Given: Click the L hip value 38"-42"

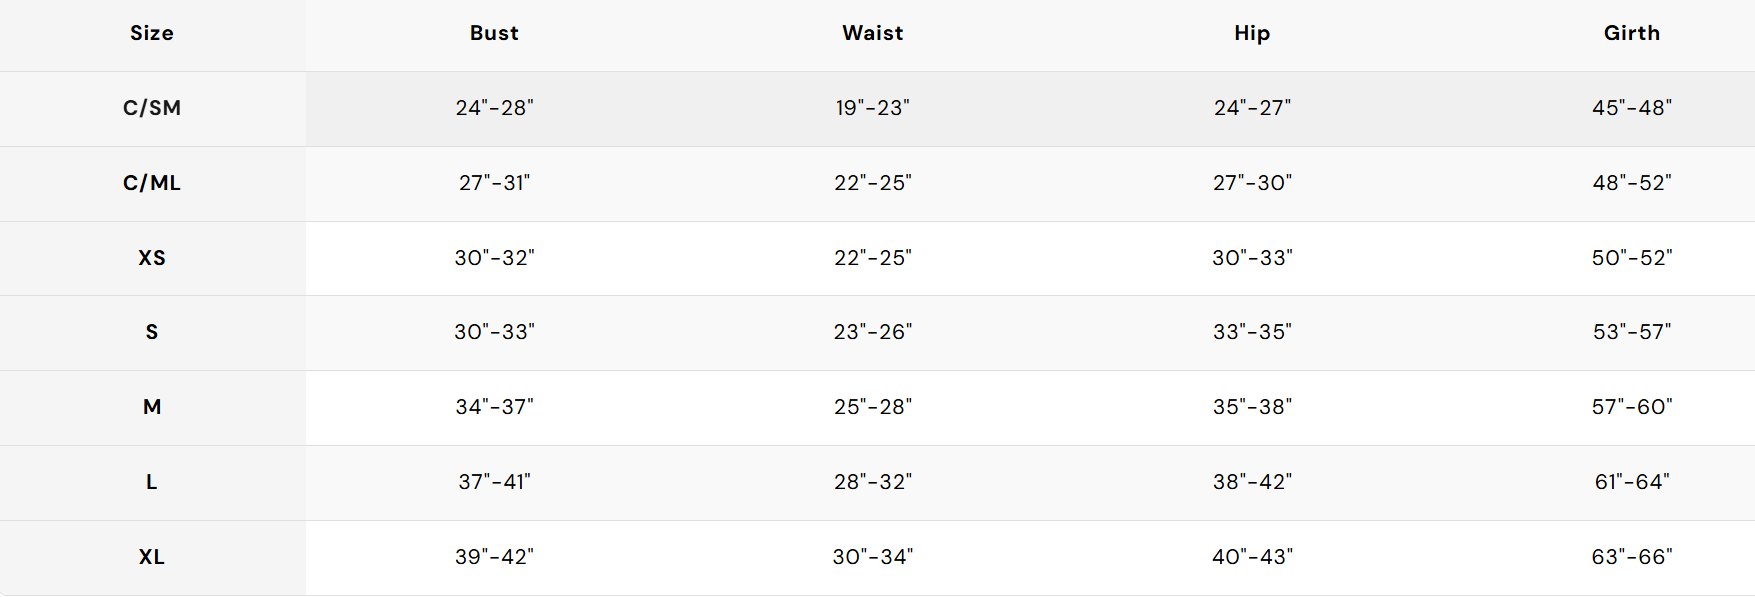Looking at the screenshot, I should tap(1252, 482).
